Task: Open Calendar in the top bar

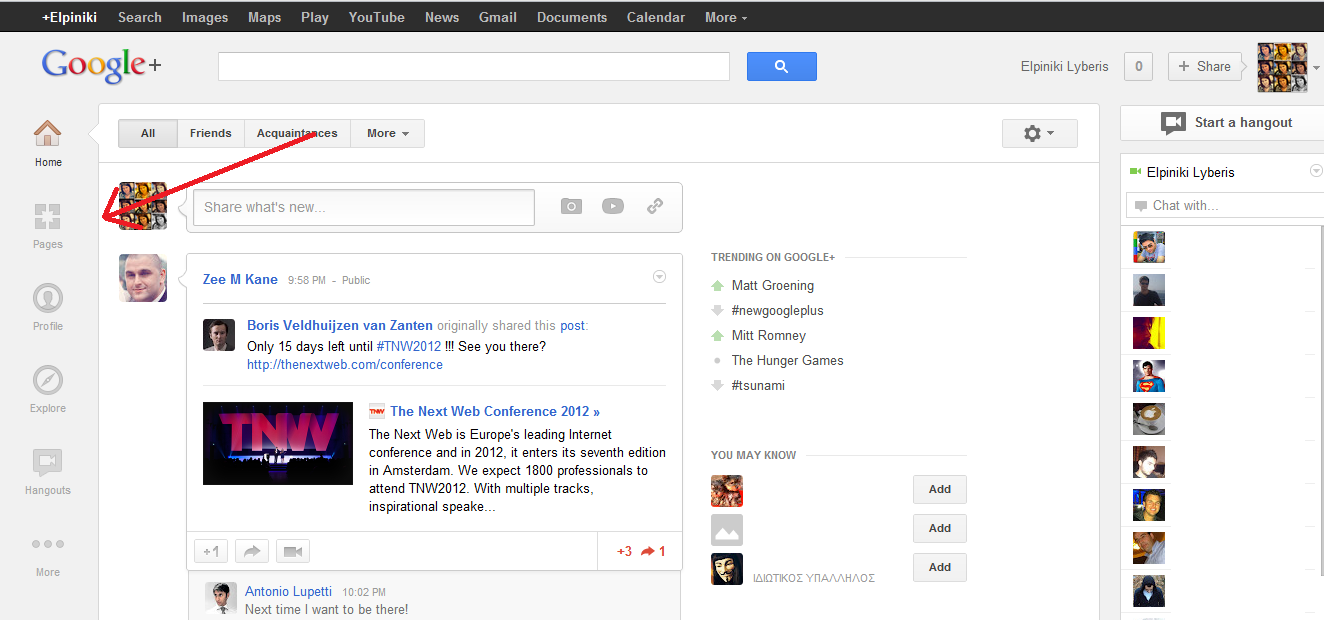Action: tap(656, 17)
